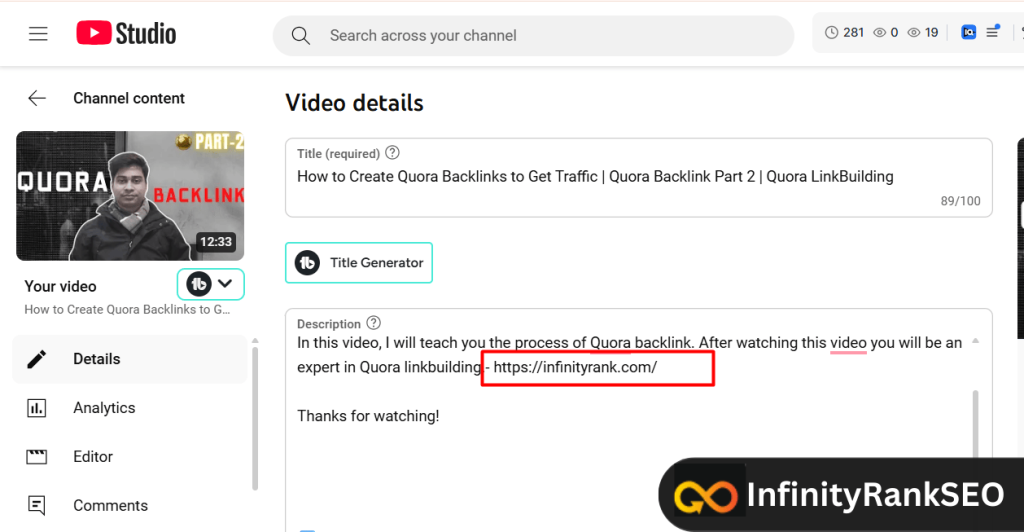Click the help icon beside Title (required)
Image resolution: width=1024 pixels, height=532 pixels.
[x=393, y=153]
